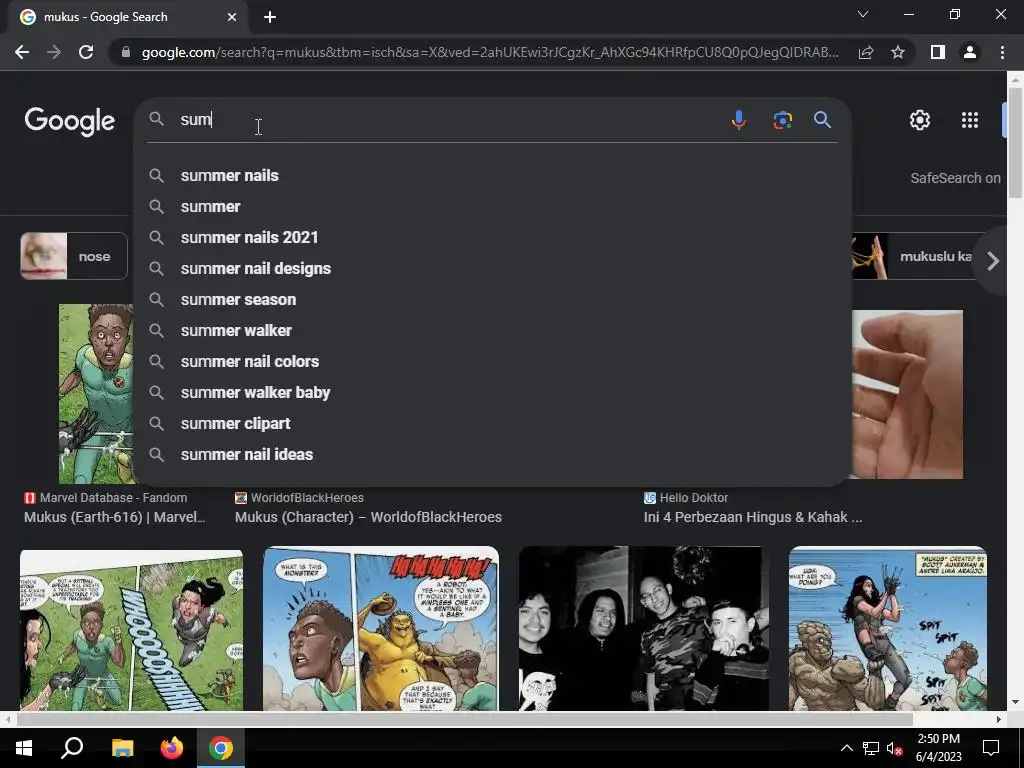Click the vertical page scrollbar
This screenshot has width=1024, height=768.
point(1015,141)
